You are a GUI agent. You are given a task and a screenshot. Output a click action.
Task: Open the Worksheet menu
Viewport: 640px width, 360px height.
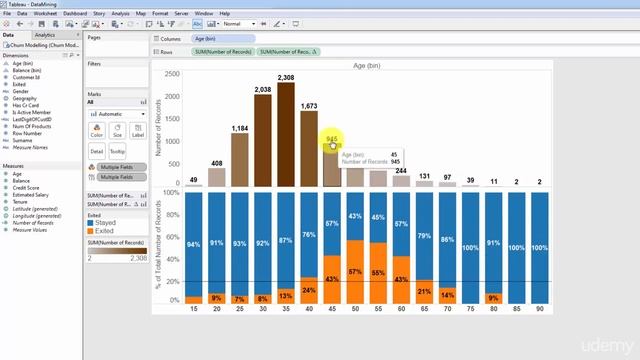click(45, 13)
